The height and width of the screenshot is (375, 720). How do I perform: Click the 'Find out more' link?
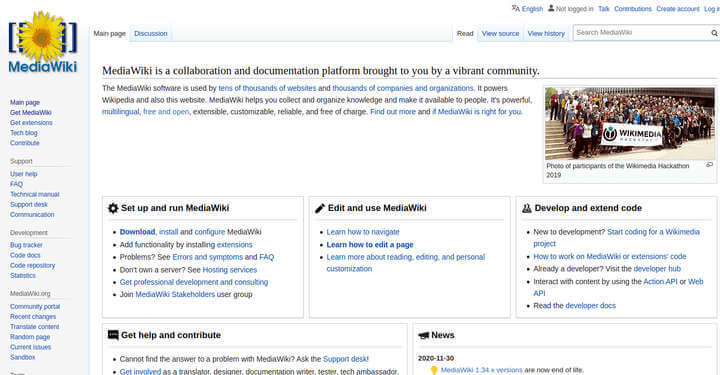[393, 112]
